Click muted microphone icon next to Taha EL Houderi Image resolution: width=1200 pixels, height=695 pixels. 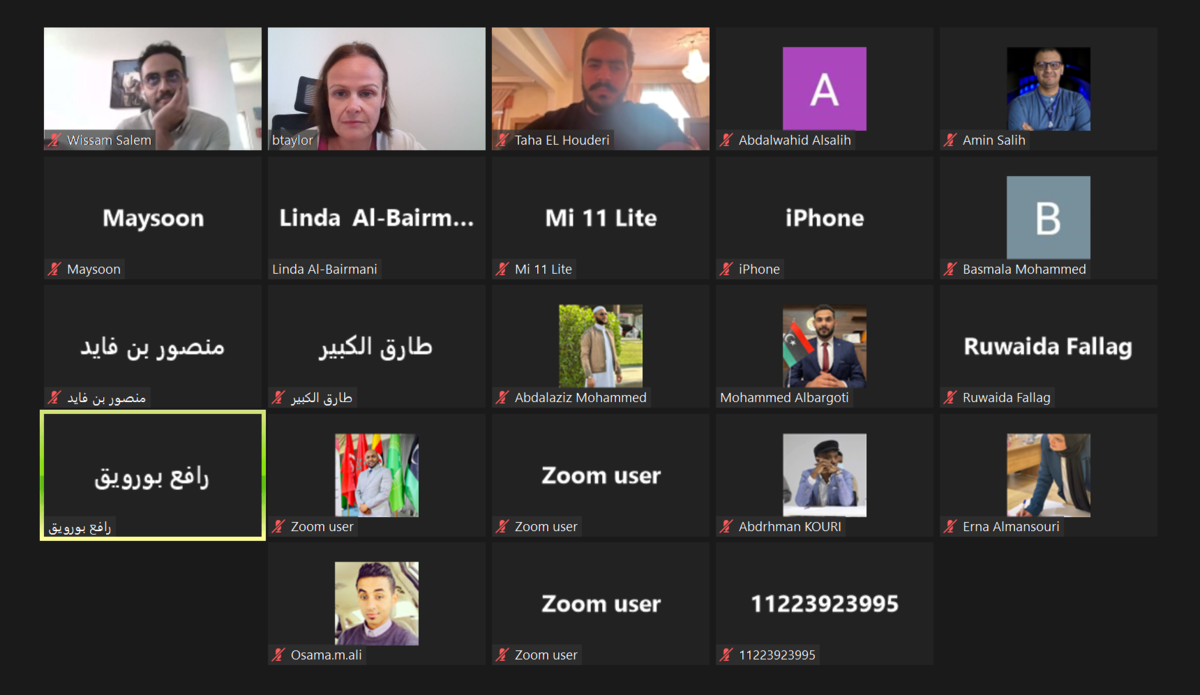503,141
